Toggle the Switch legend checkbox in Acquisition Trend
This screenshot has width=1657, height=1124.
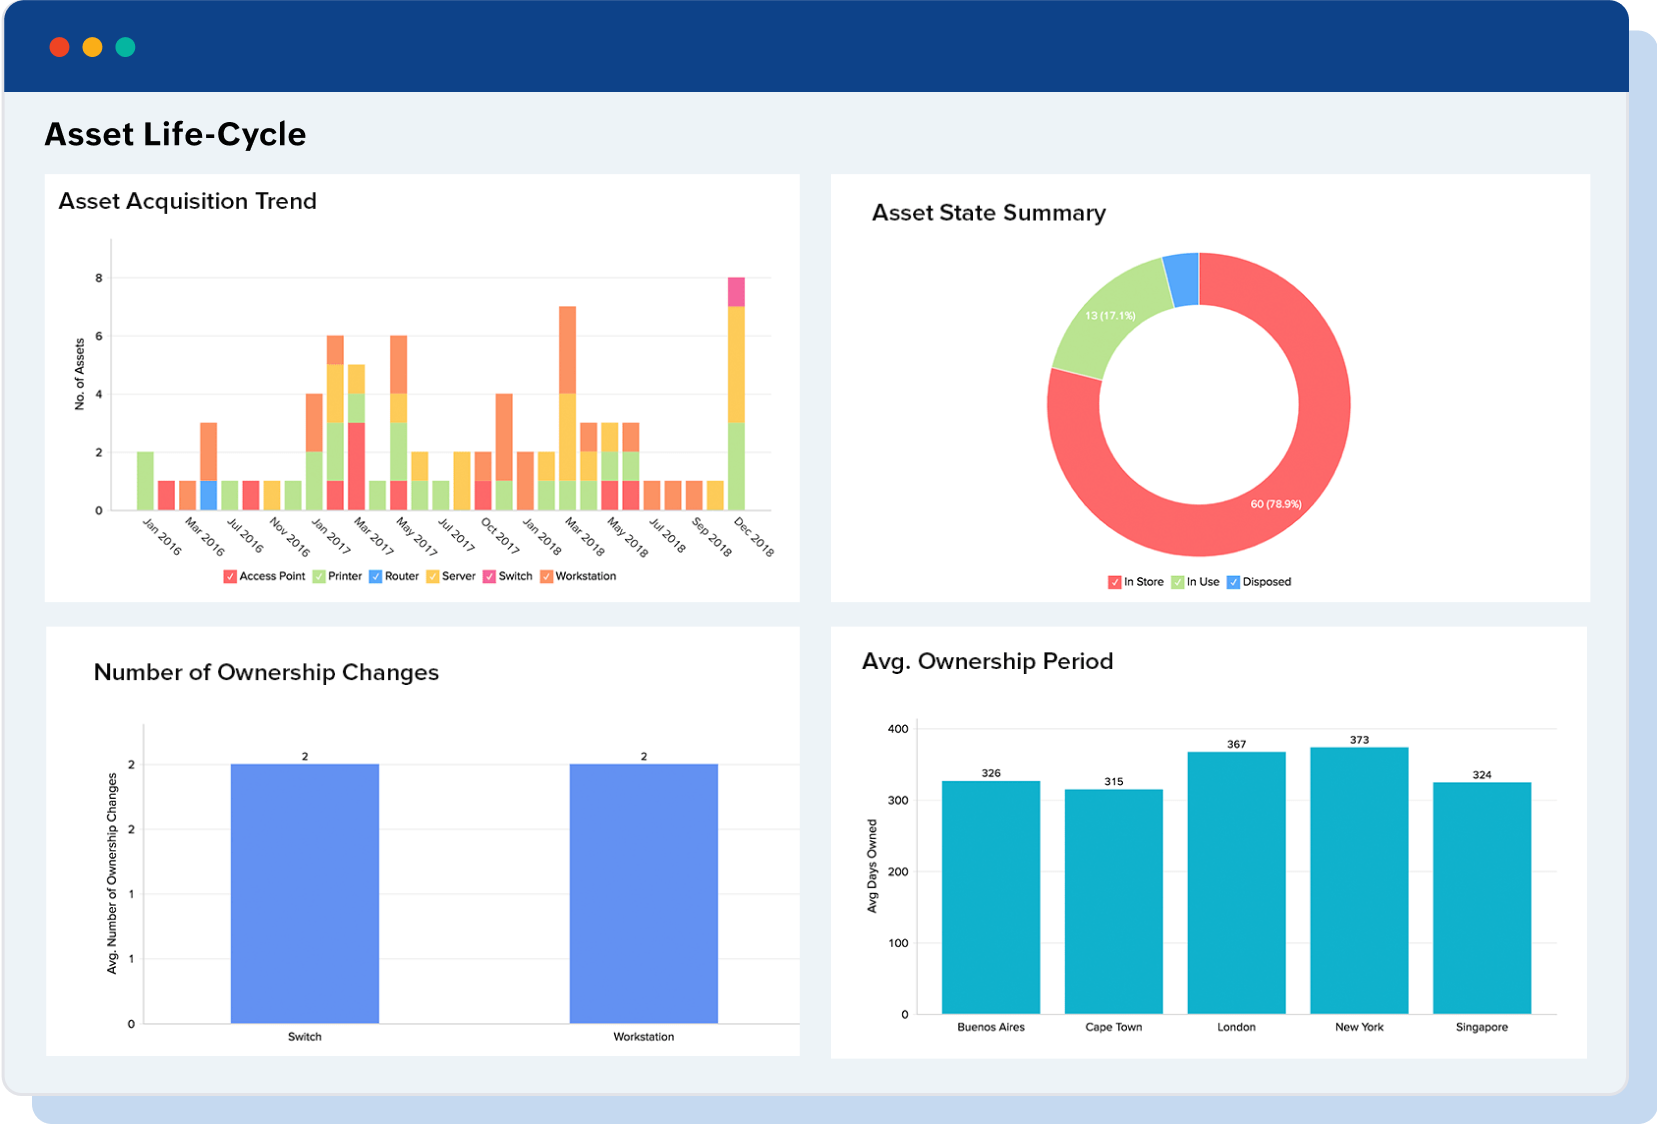[x=490, y=577]
